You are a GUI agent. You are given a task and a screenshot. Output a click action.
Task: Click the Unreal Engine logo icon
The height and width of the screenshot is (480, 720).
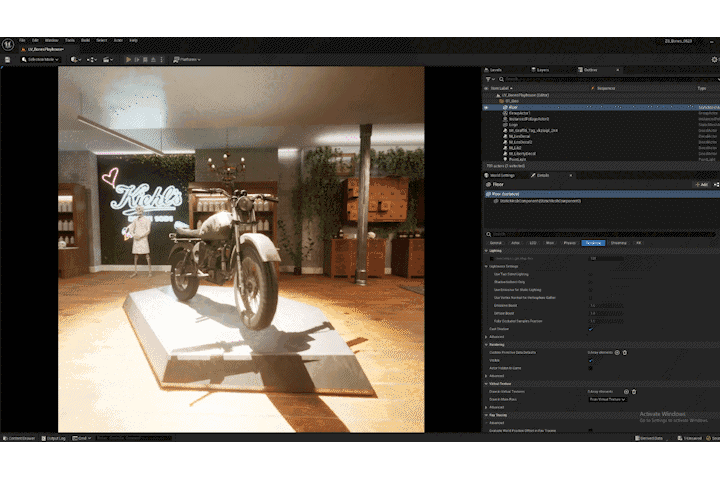point(8,45)
